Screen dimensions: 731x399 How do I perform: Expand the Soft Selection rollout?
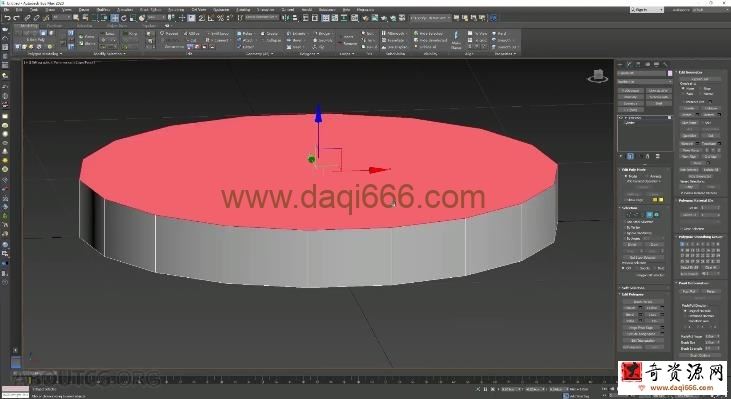[634, 288]
